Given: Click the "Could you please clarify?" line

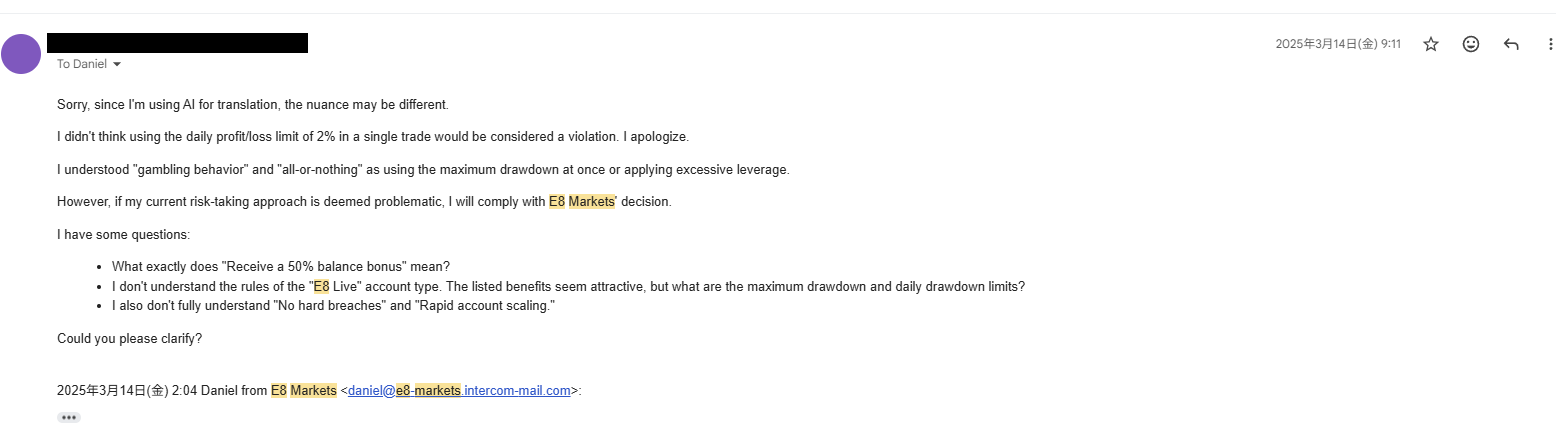Looking at the screenshot, I should point(130,339).
